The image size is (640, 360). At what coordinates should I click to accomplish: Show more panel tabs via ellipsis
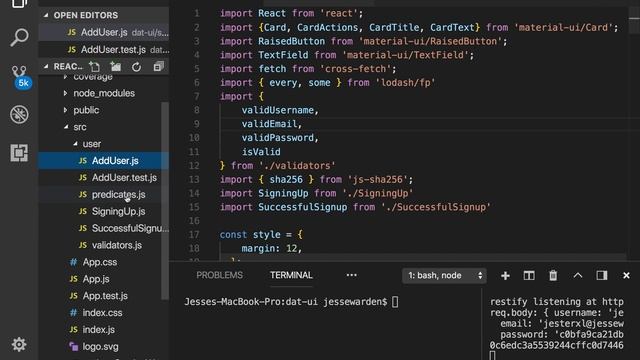click(x=351, y=275)
